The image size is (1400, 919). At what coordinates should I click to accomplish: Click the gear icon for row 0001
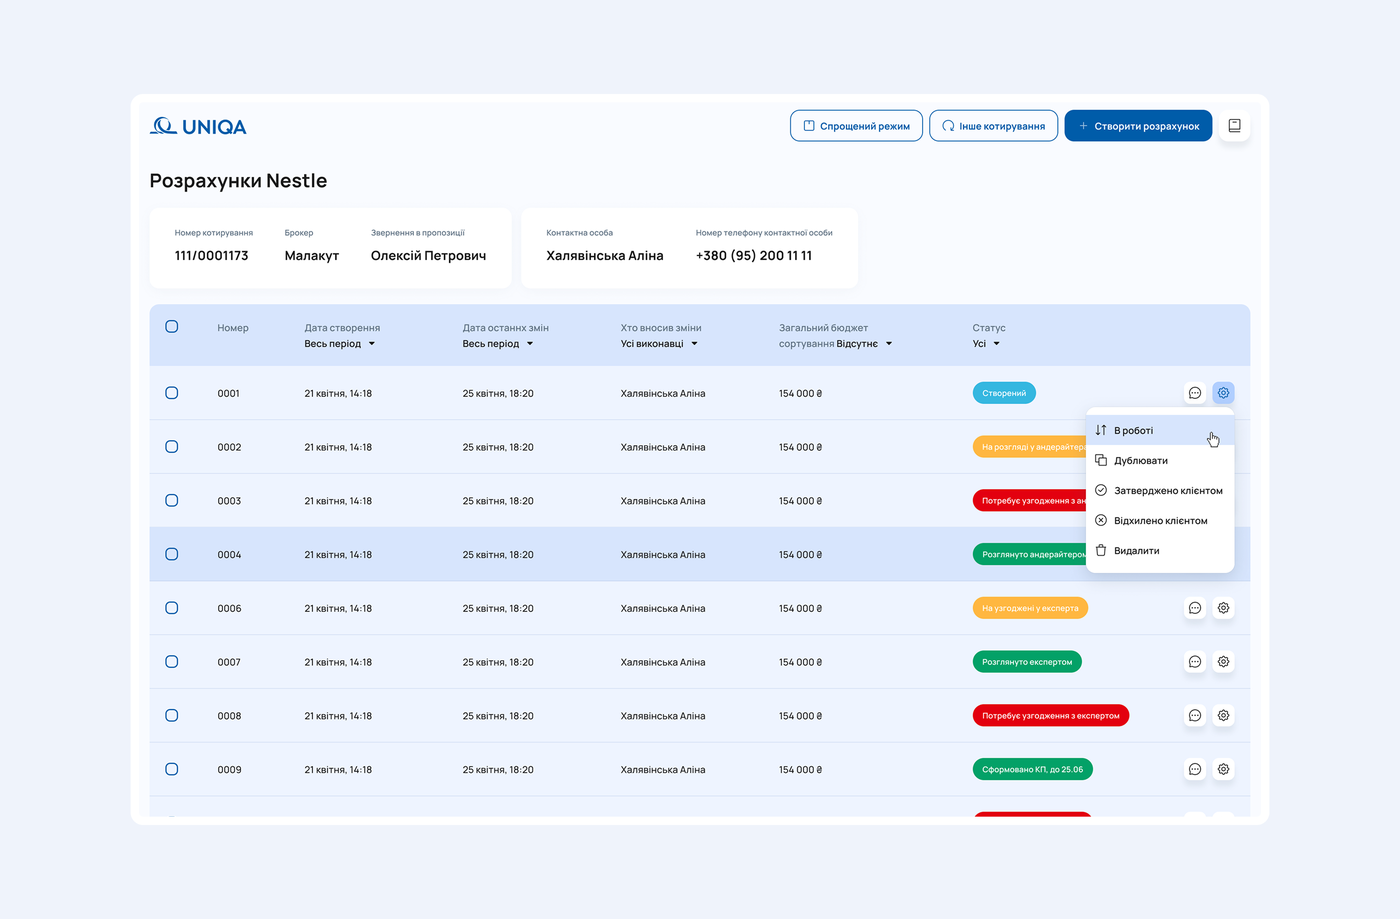click(1223, 393)
